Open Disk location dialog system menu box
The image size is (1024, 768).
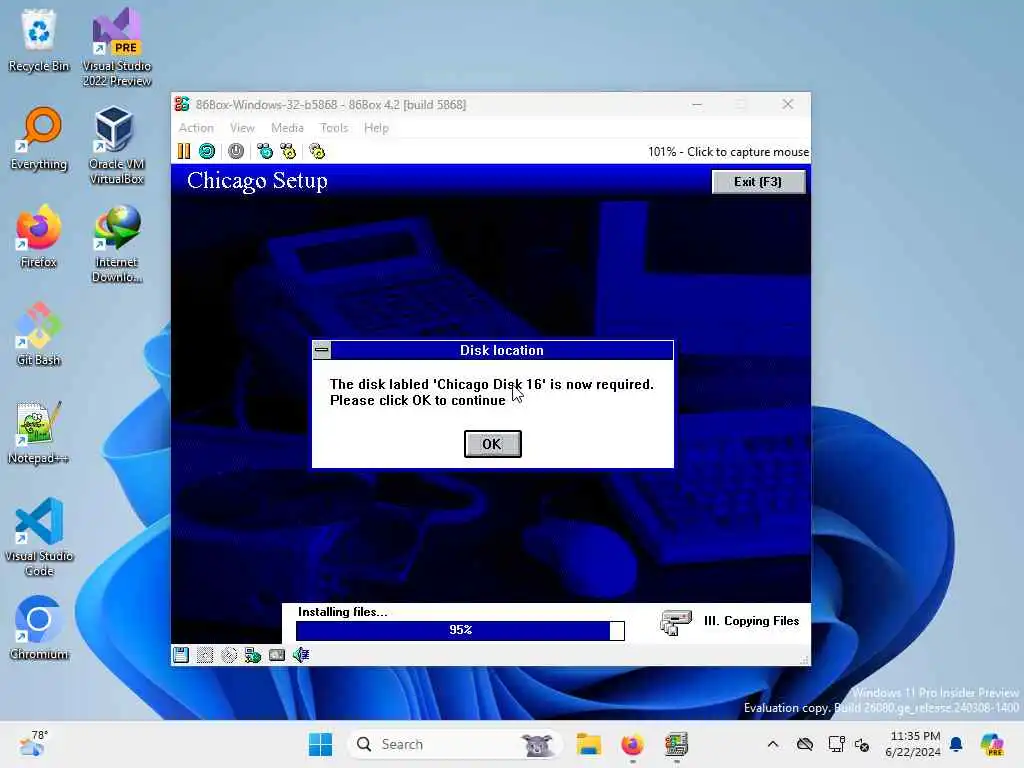[x=322, y=350]
